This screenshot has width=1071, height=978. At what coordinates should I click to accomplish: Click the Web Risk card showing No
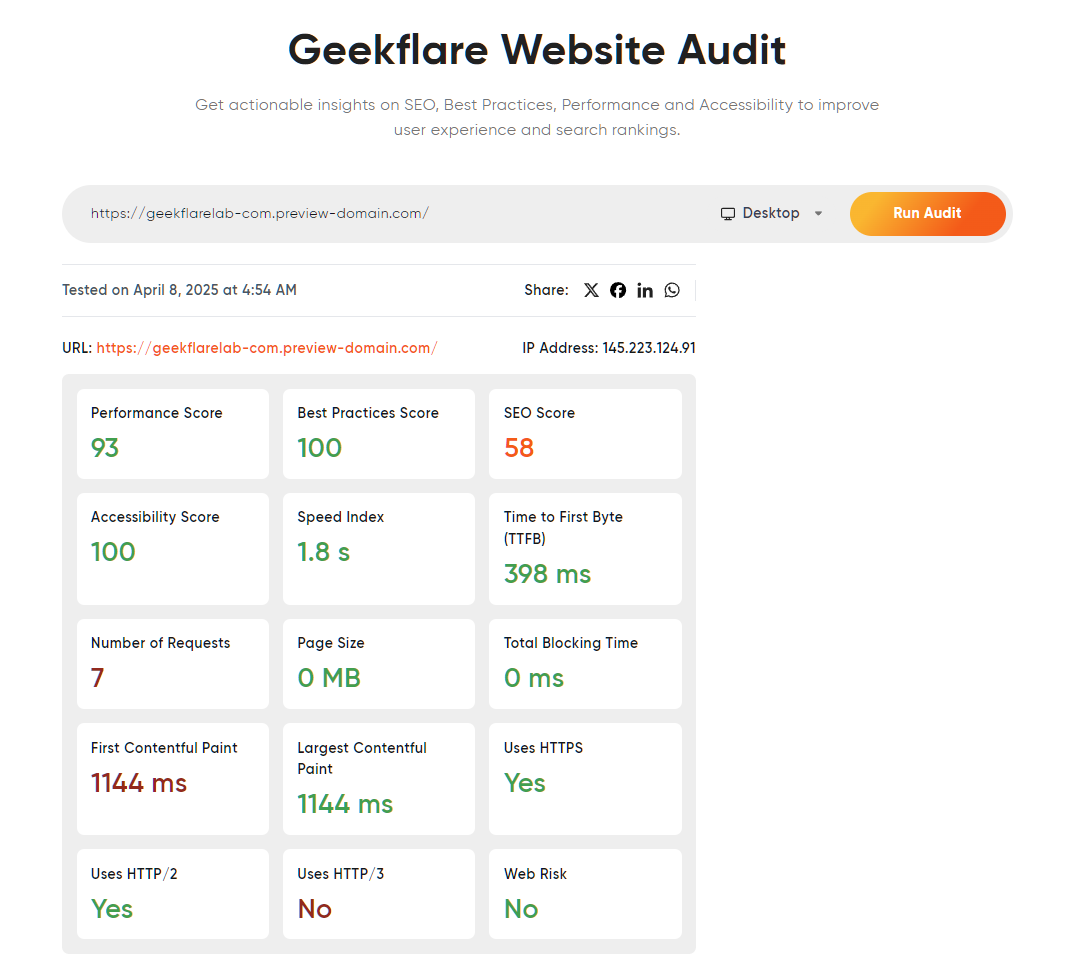tap(585, 893)
